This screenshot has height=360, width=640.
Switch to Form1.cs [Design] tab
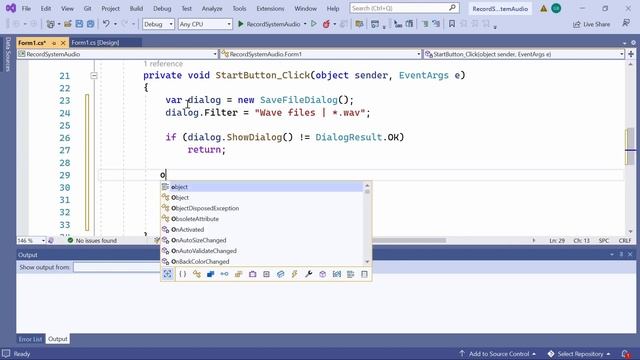95,42
